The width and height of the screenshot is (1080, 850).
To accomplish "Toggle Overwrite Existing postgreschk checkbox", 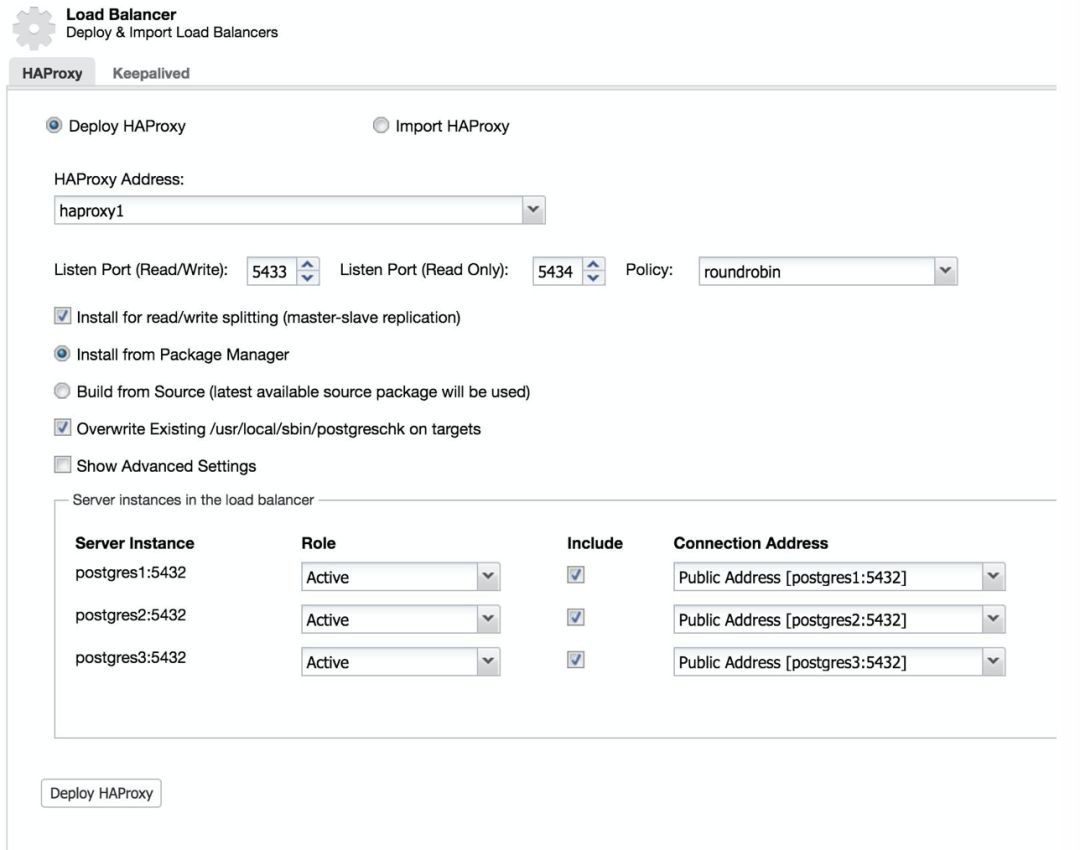I will [x=62, y=428].
